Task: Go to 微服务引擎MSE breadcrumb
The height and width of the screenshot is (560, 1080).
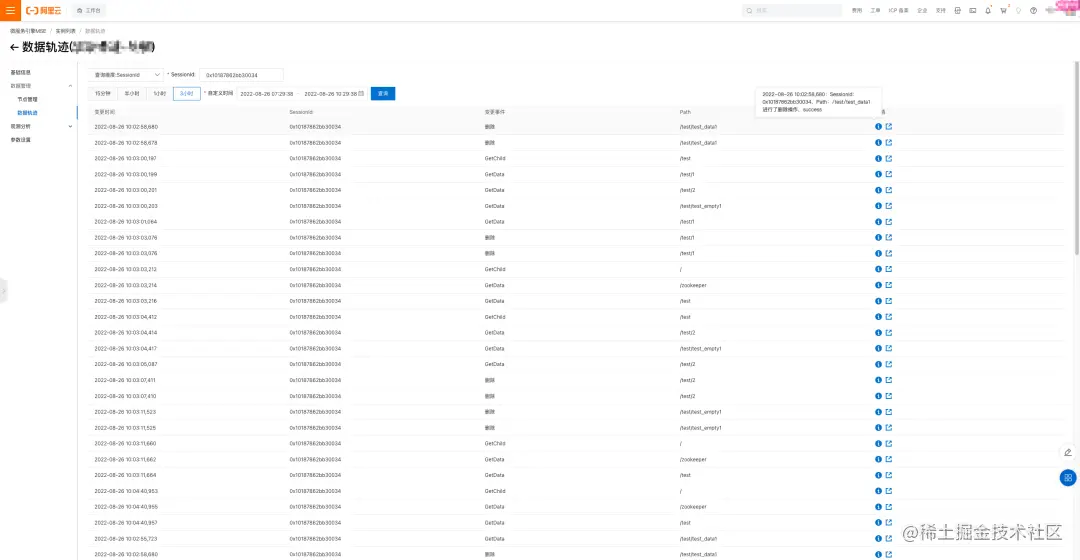Action: (x=28, y=31)
